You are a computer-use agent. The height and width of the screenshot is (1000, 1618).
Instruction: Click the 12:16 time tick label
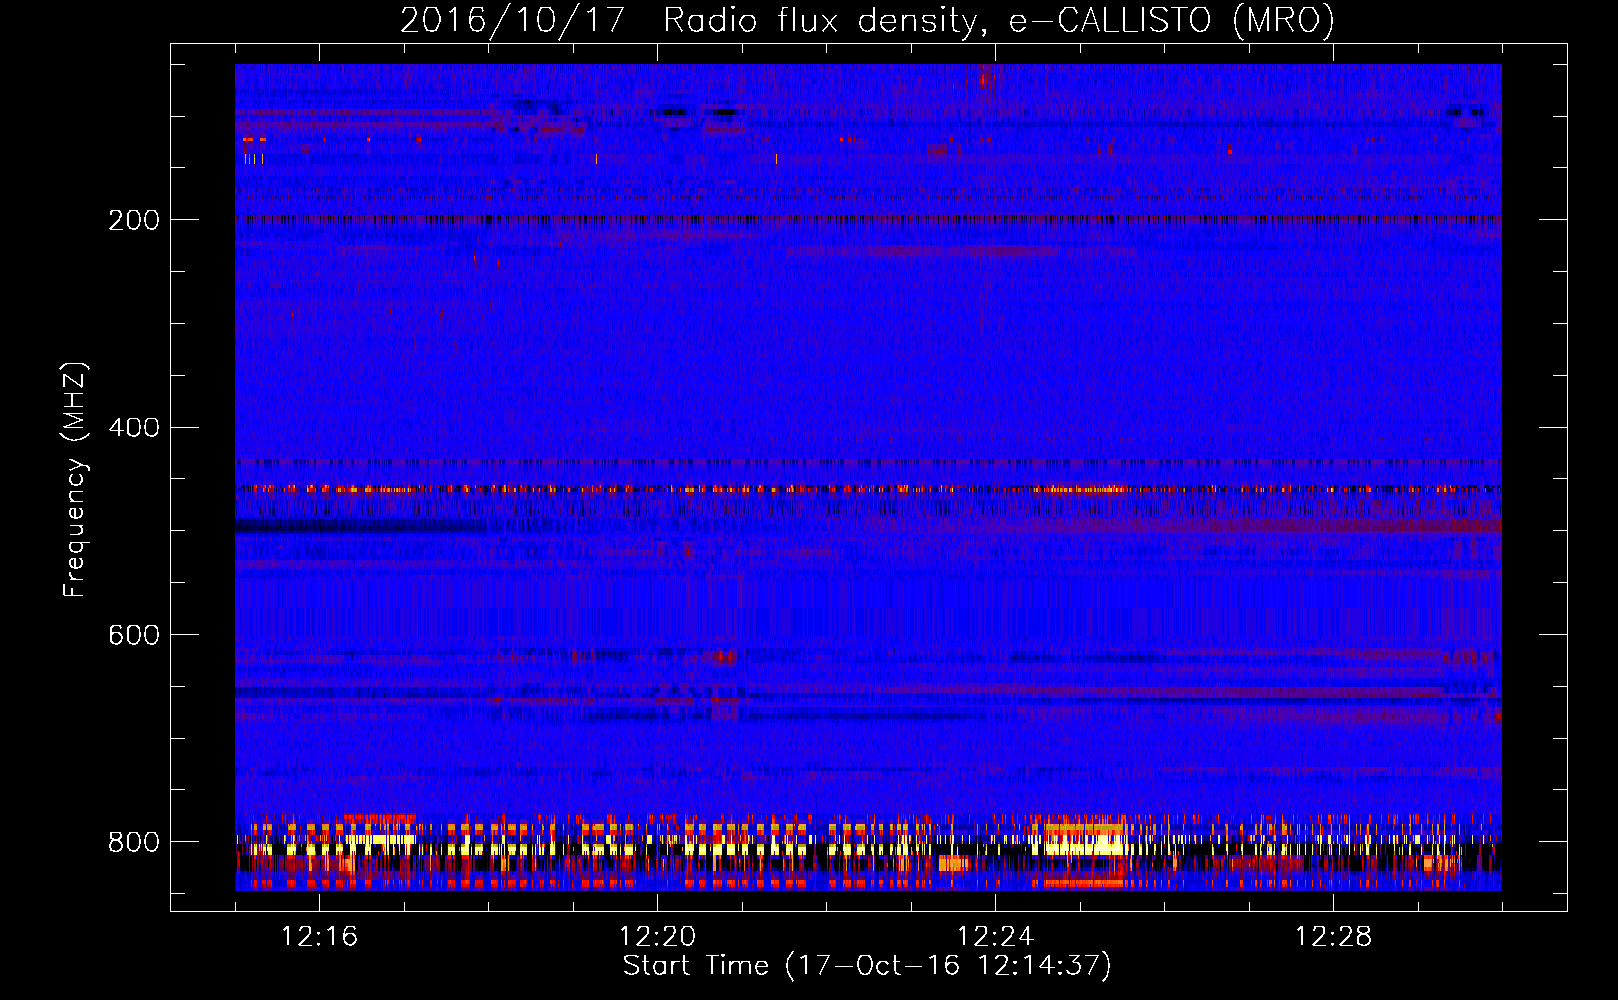[x=319, y=937]
